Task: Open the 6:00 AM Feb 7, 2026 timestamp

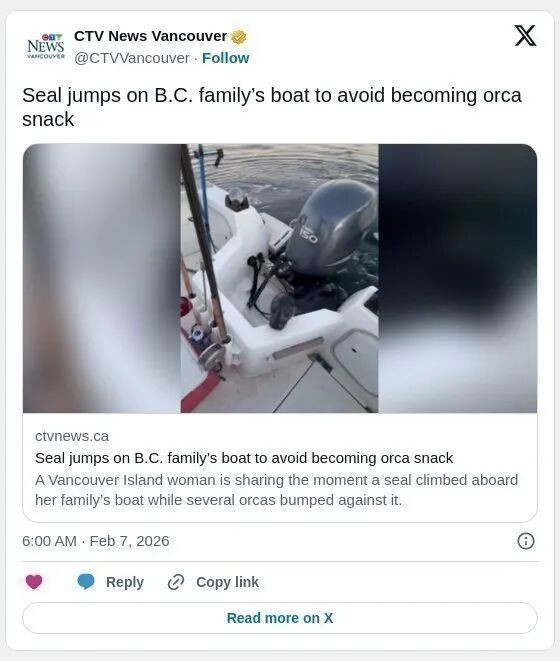Action: [x=96, y=541]
